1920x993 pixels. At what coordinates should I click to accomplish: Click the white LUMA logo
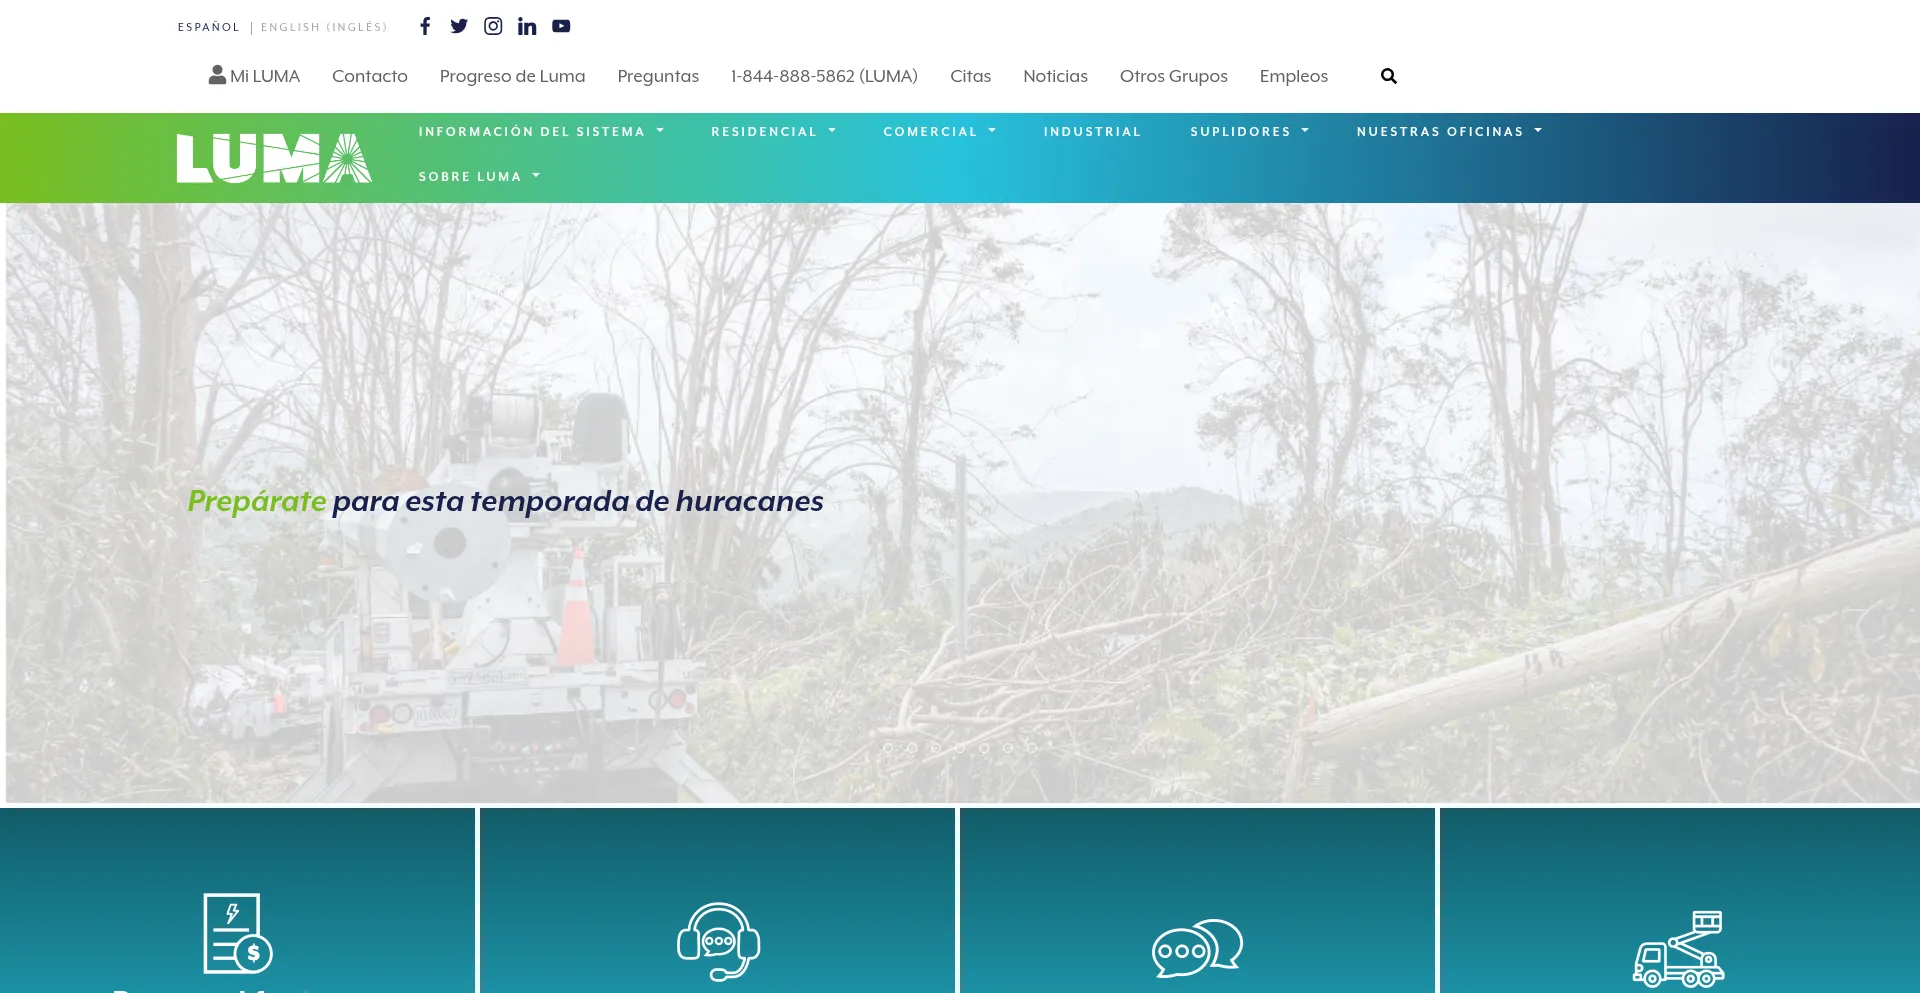coord(274,158)
